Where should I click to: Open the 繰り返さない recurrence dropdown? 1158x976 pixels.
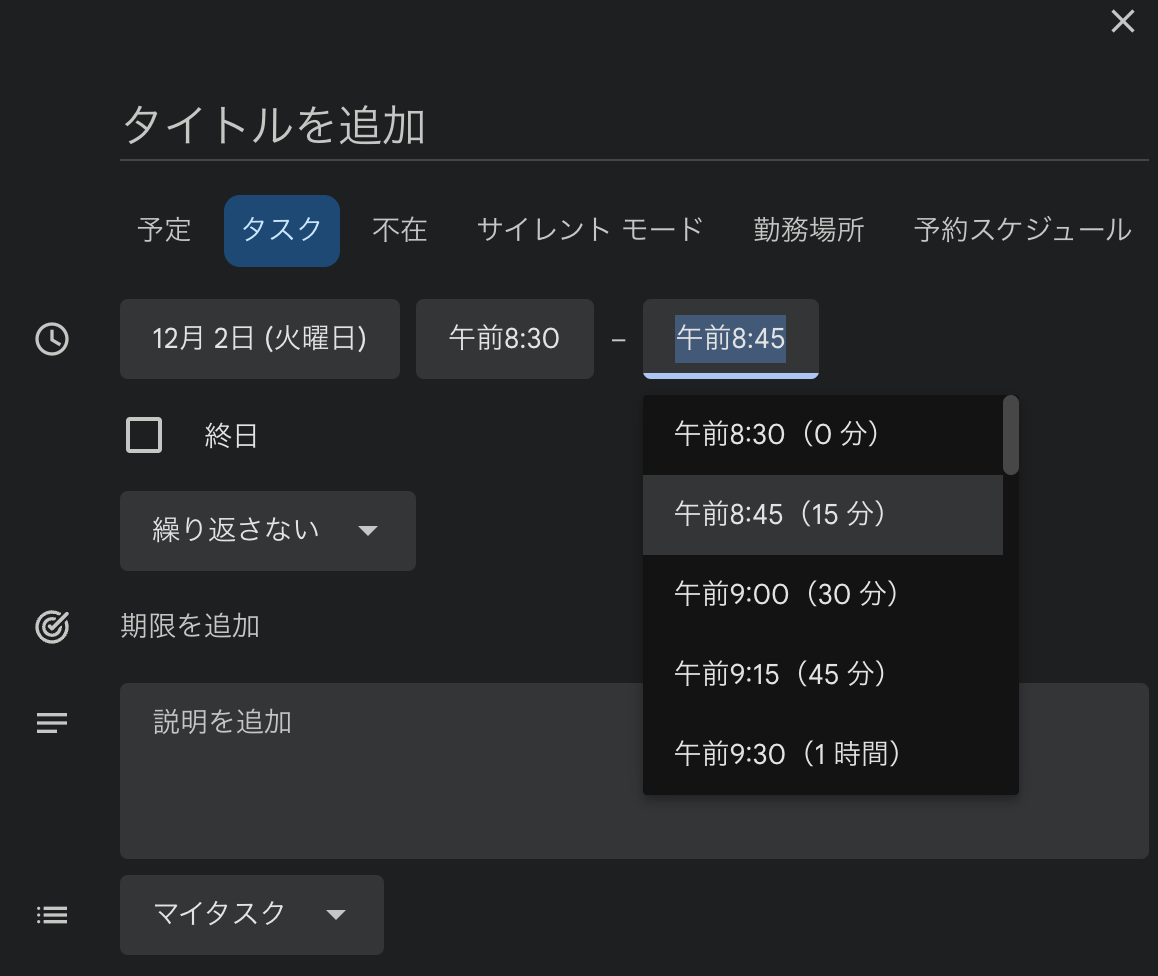267,531
